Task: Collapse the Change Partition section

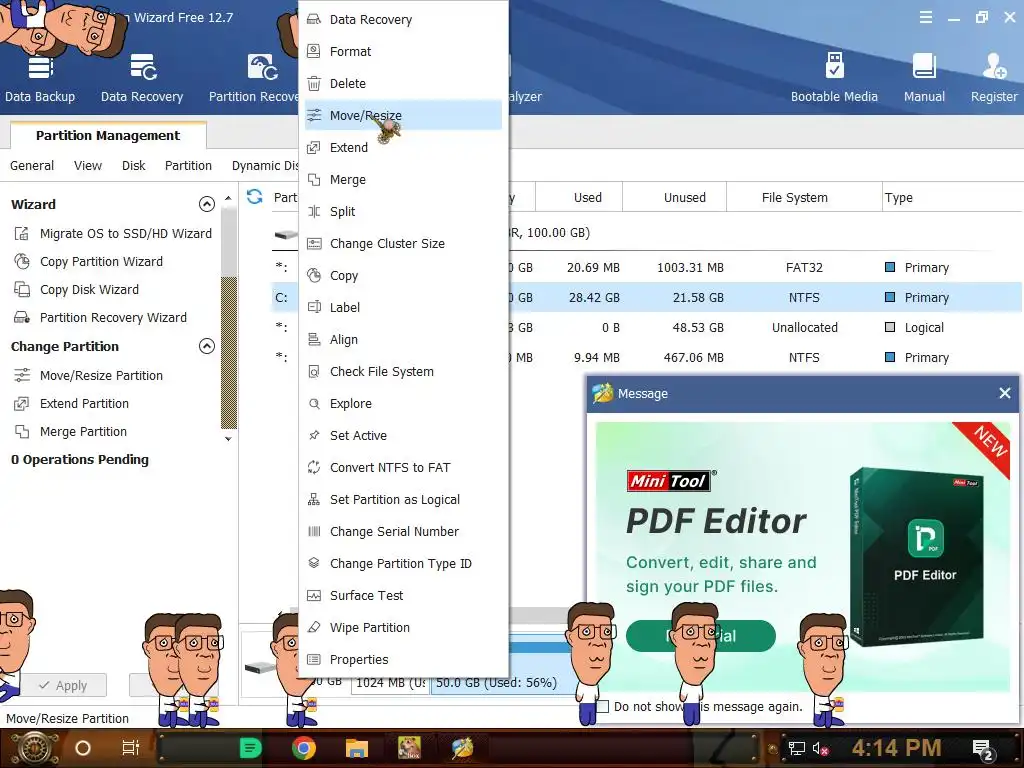Action: click(206, 346)
